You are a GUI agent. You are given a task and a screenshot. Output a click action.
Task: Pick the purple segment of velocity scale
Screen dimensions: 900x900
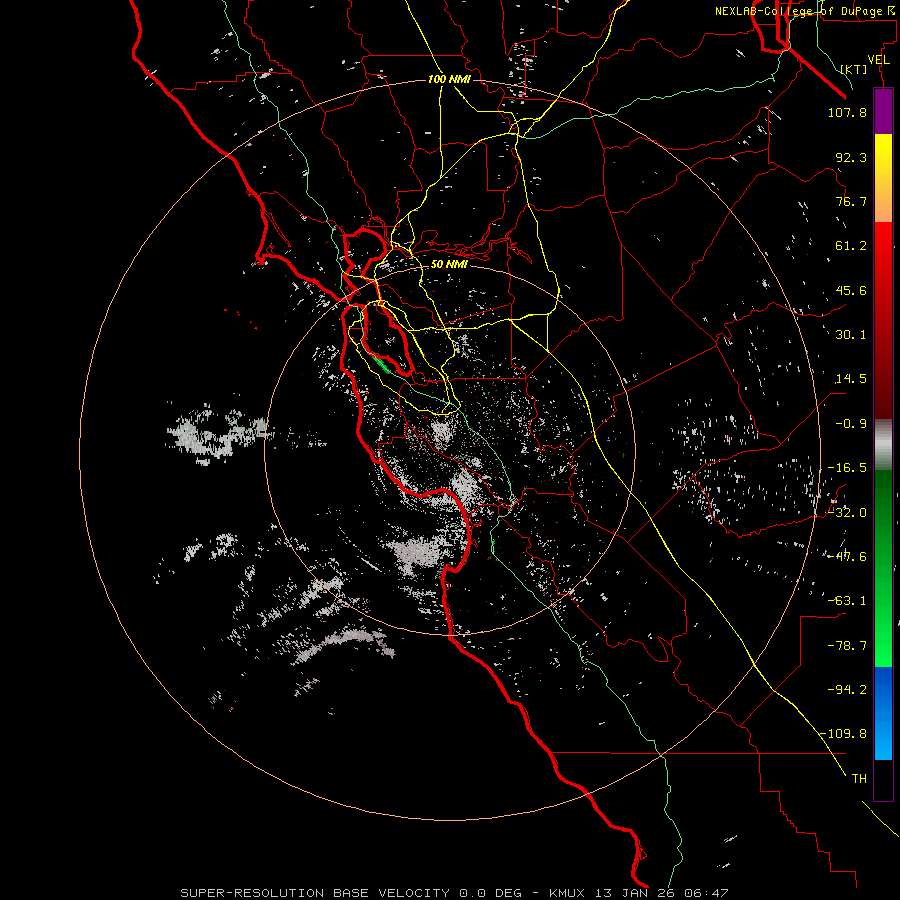(x=883, y=111)
